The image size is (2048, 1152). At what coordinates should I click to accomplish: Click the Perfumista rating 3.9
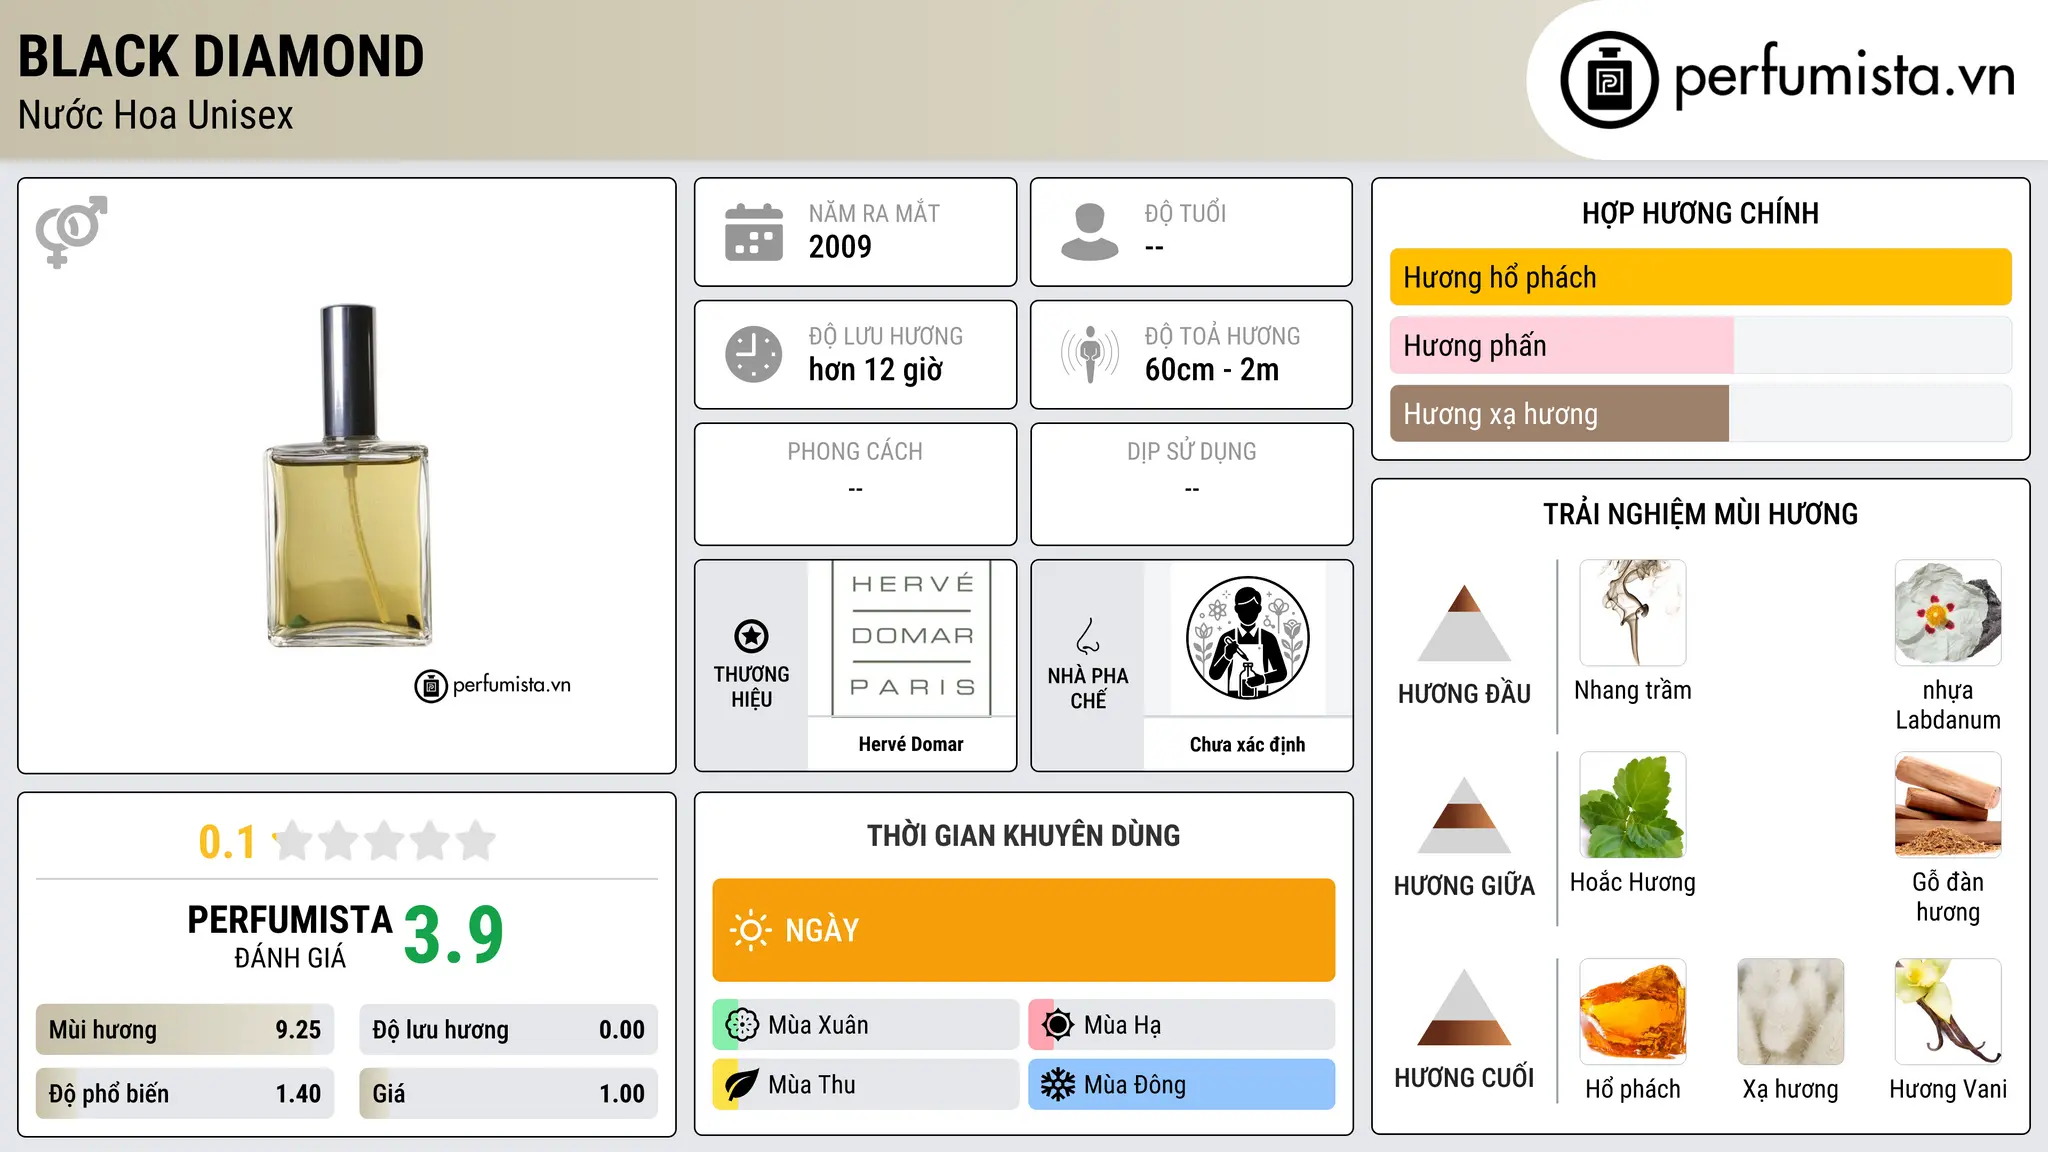click(453, 935)
